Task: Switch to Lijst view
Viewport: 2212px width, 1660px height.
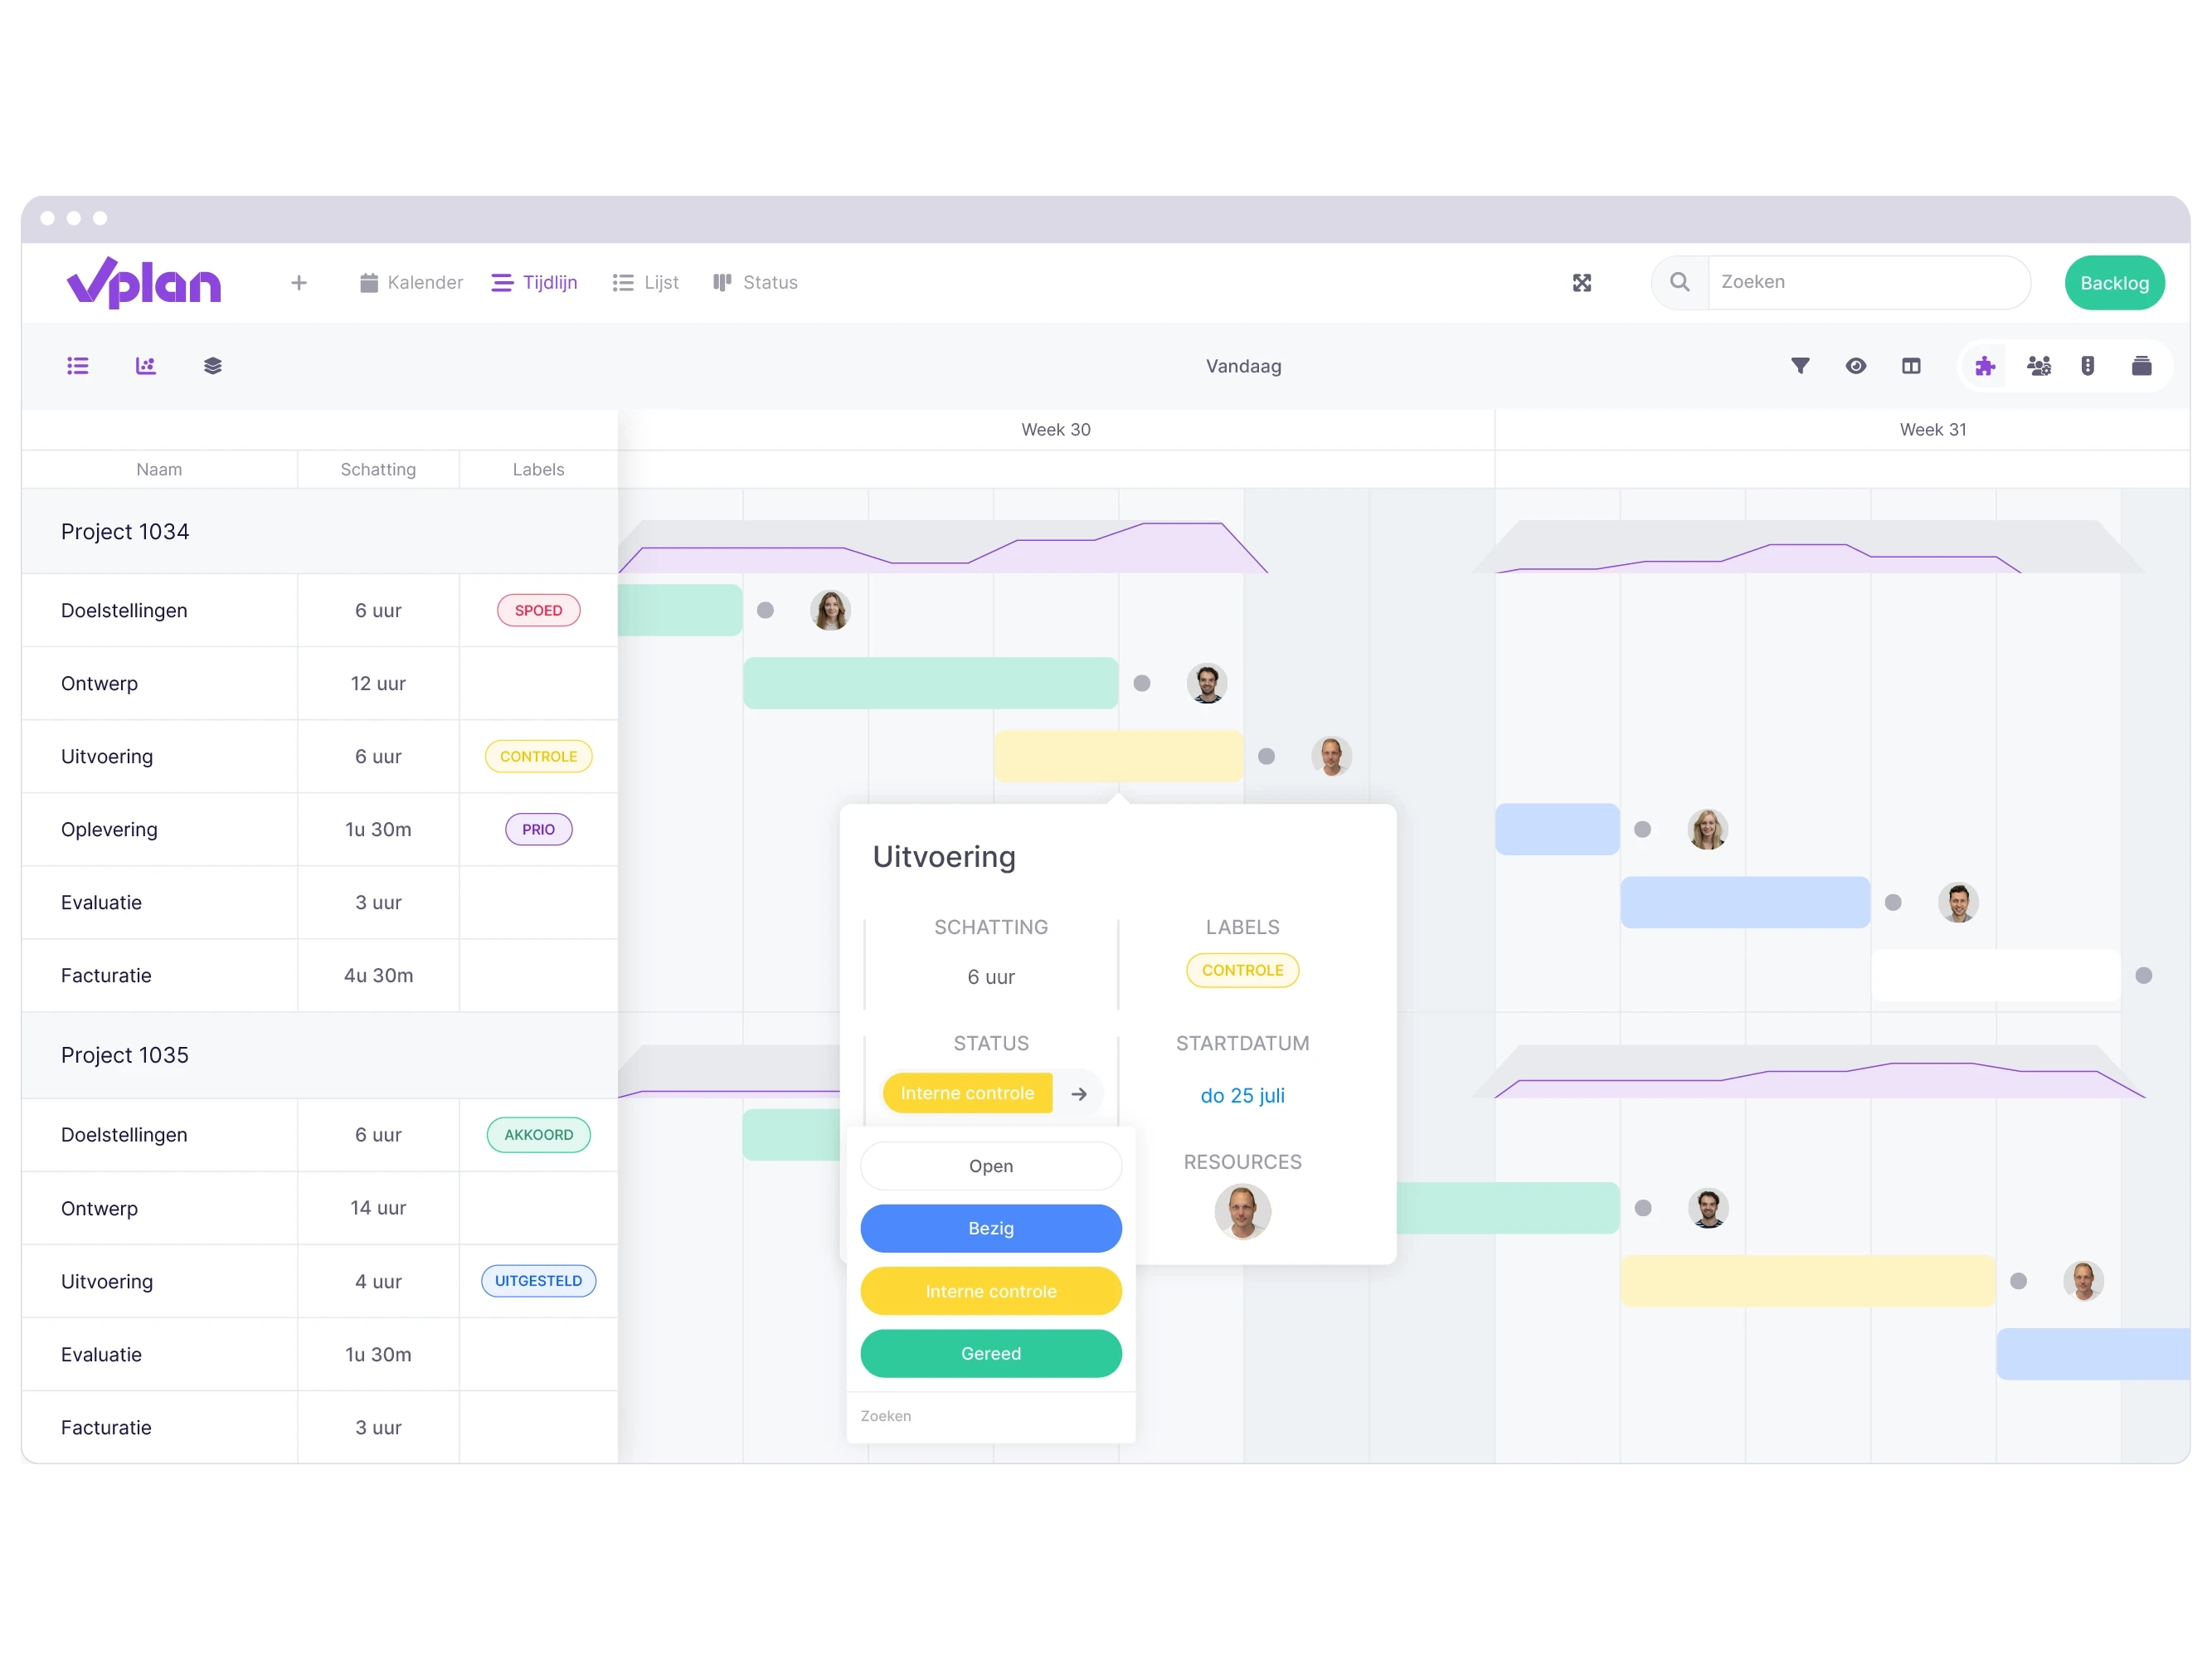Action: [x=647, y=280]
